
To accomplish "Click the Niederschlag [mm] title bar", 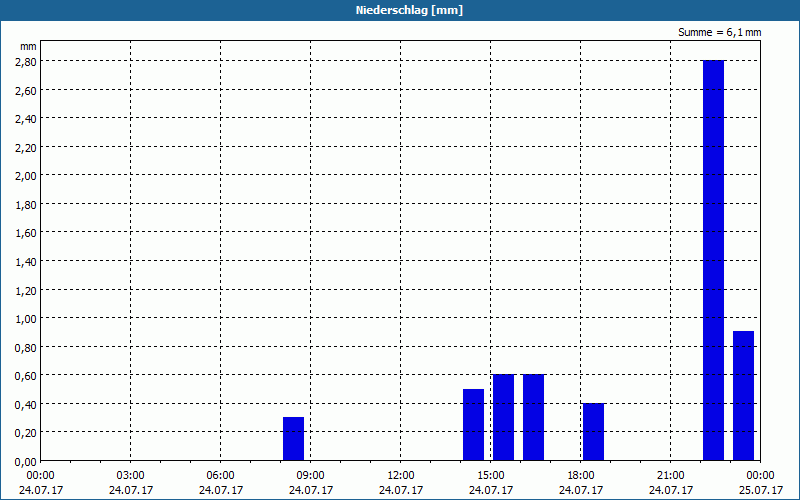I will click(x=400, y=10).
